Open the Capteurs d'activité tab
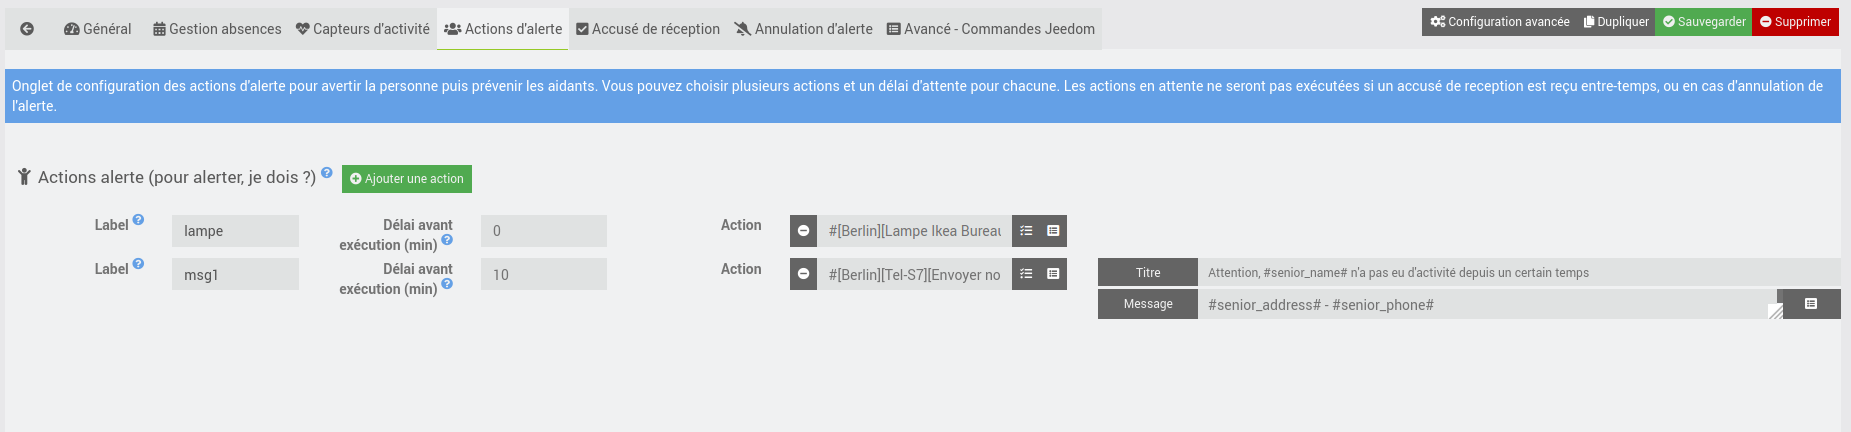Screen dimensions: 1851x432 (363, 29)
